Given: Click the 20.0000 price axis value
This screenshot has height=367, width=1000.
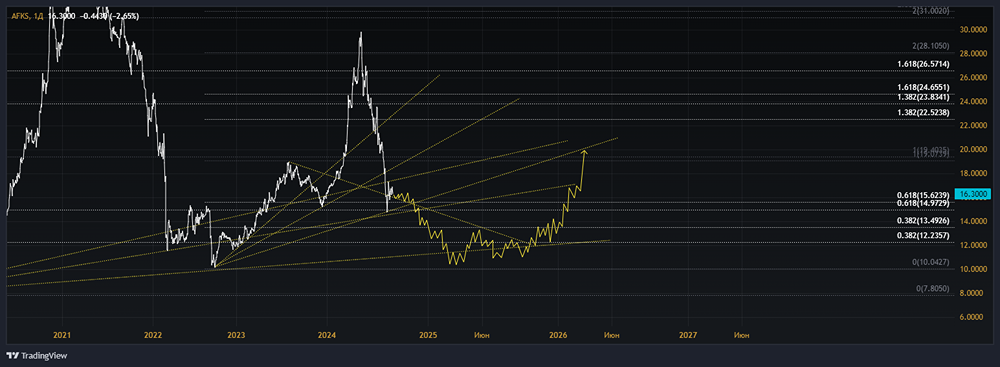Looking at the screenshot, I should 974,150.
